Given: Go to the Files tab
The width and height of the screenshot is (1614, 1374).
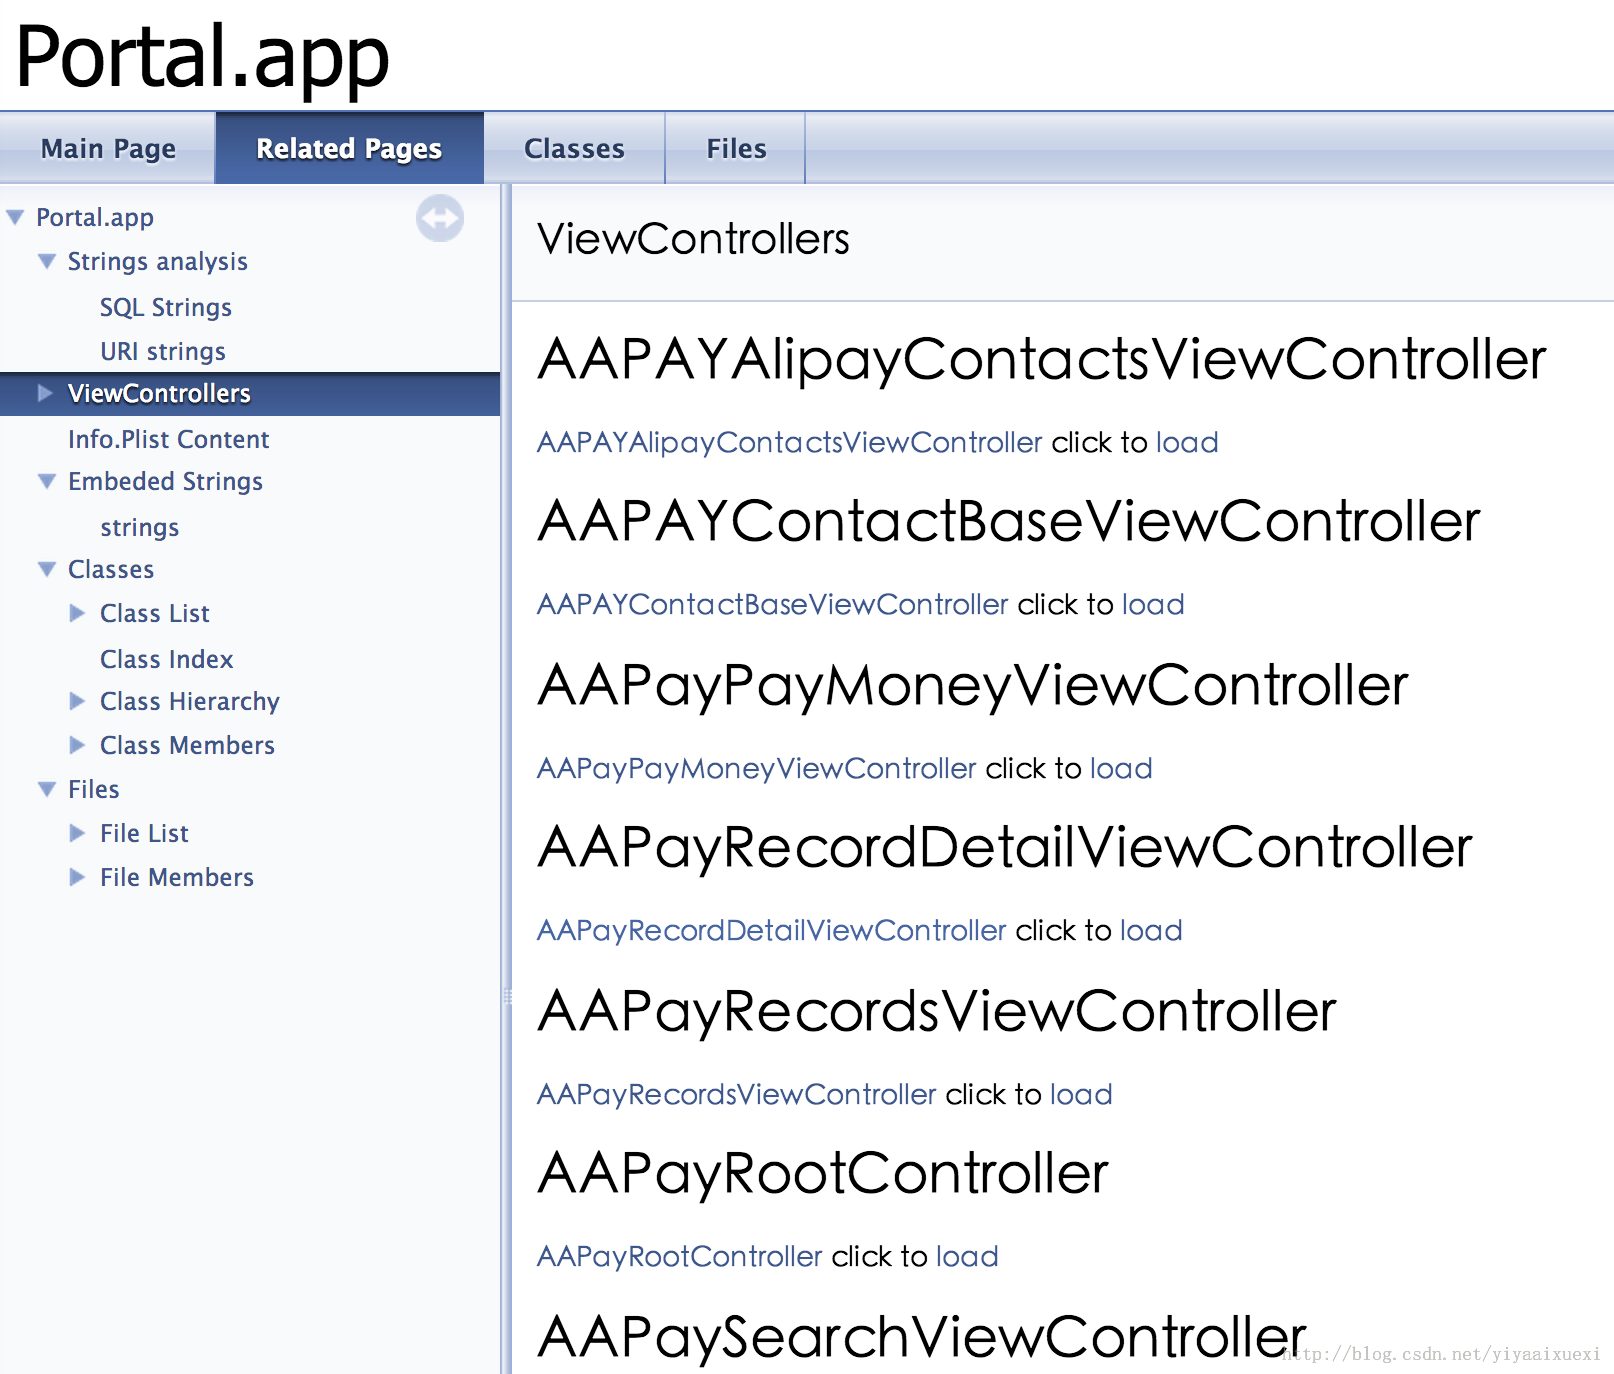Looking at the screenshot, I should pos(736,148).
